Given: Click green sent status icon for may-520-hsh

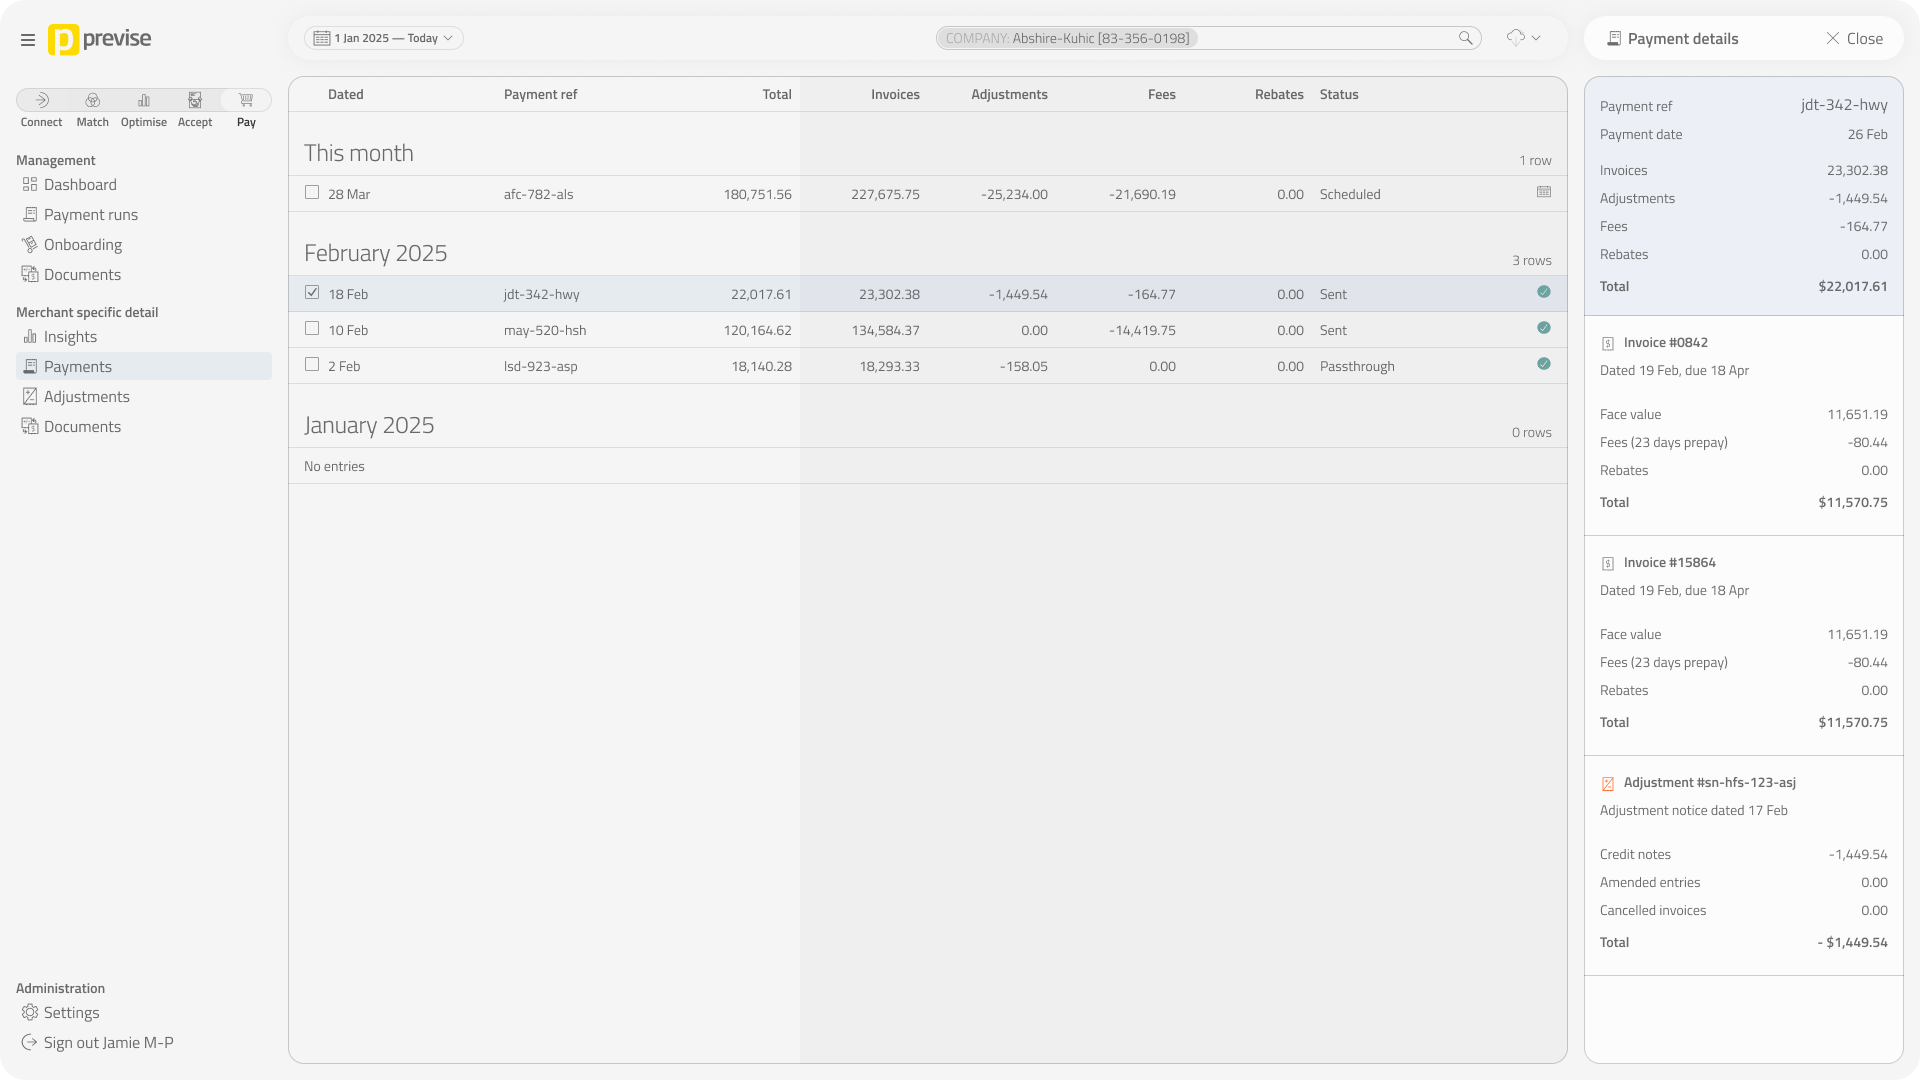Looking at the screenshot, I should 1544,328.
